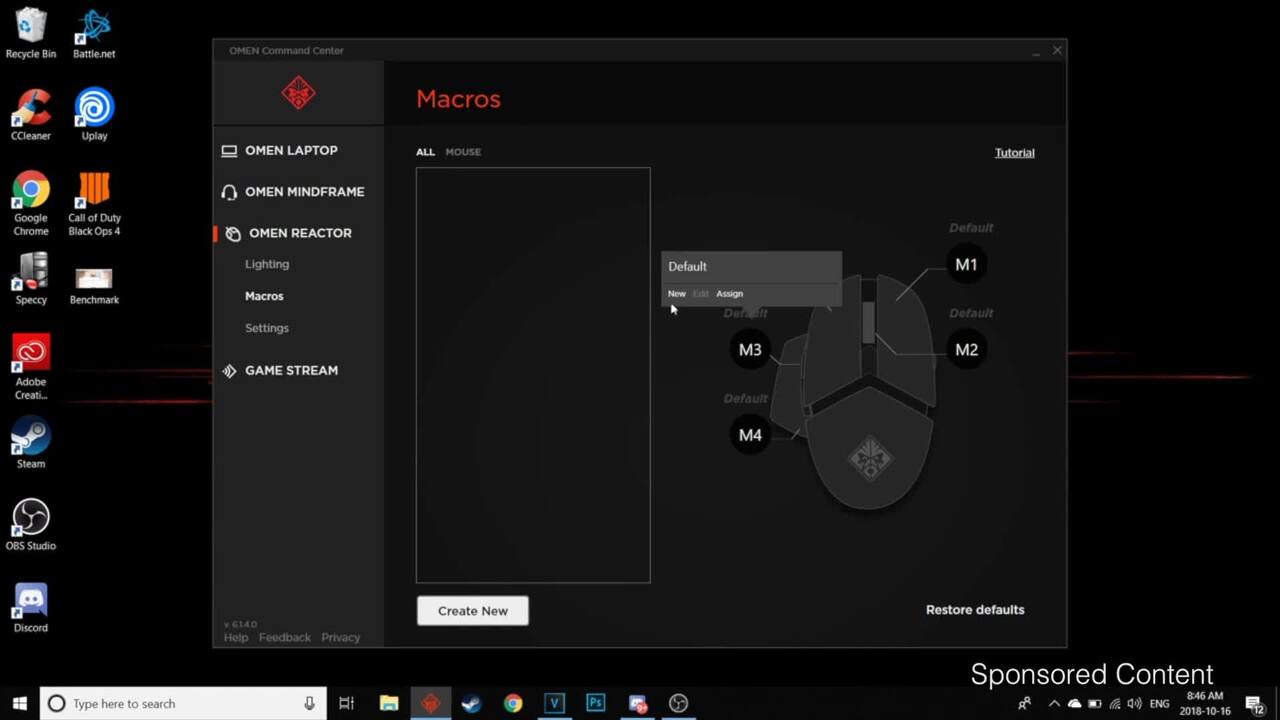Screen dimensions: 1280x720
Task: Close OMEN Command Center window
Action: 1057,50
